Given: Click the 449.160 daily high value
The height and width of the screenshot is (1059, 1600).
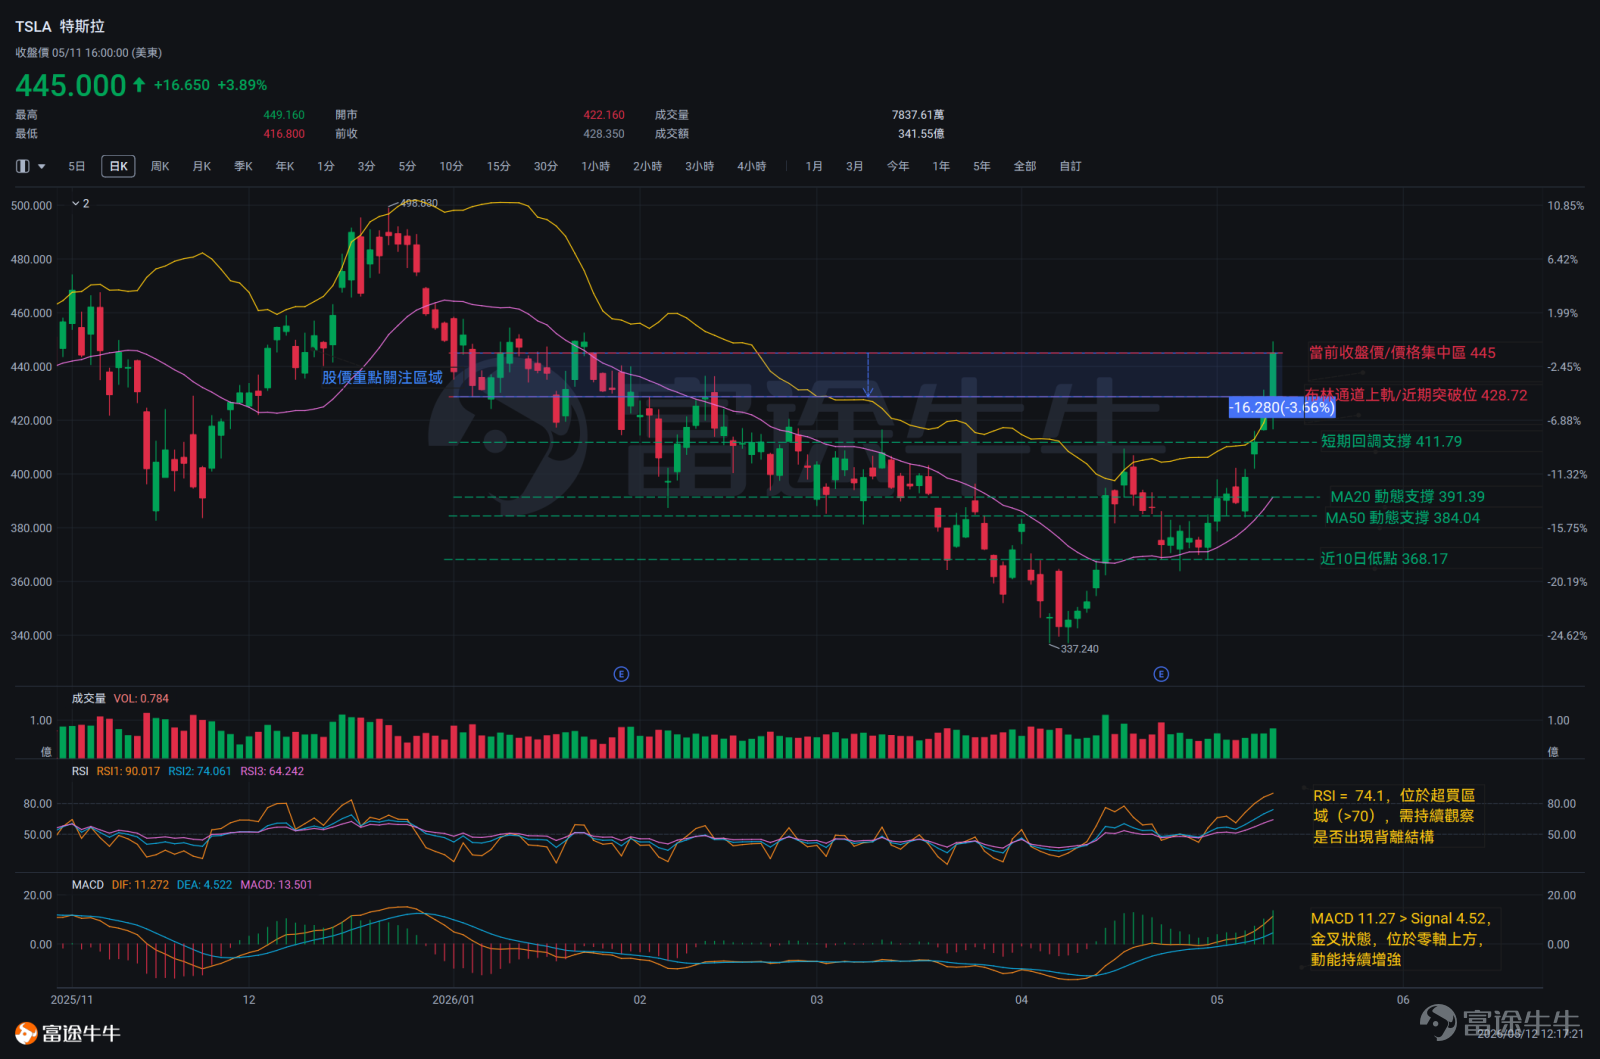Looking at the screenshot, I should tap(284, 115).
